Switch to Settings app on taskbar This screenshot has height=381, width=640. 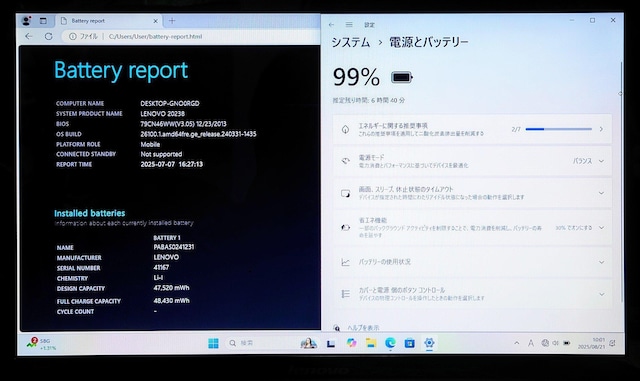[x=429, y=343]
